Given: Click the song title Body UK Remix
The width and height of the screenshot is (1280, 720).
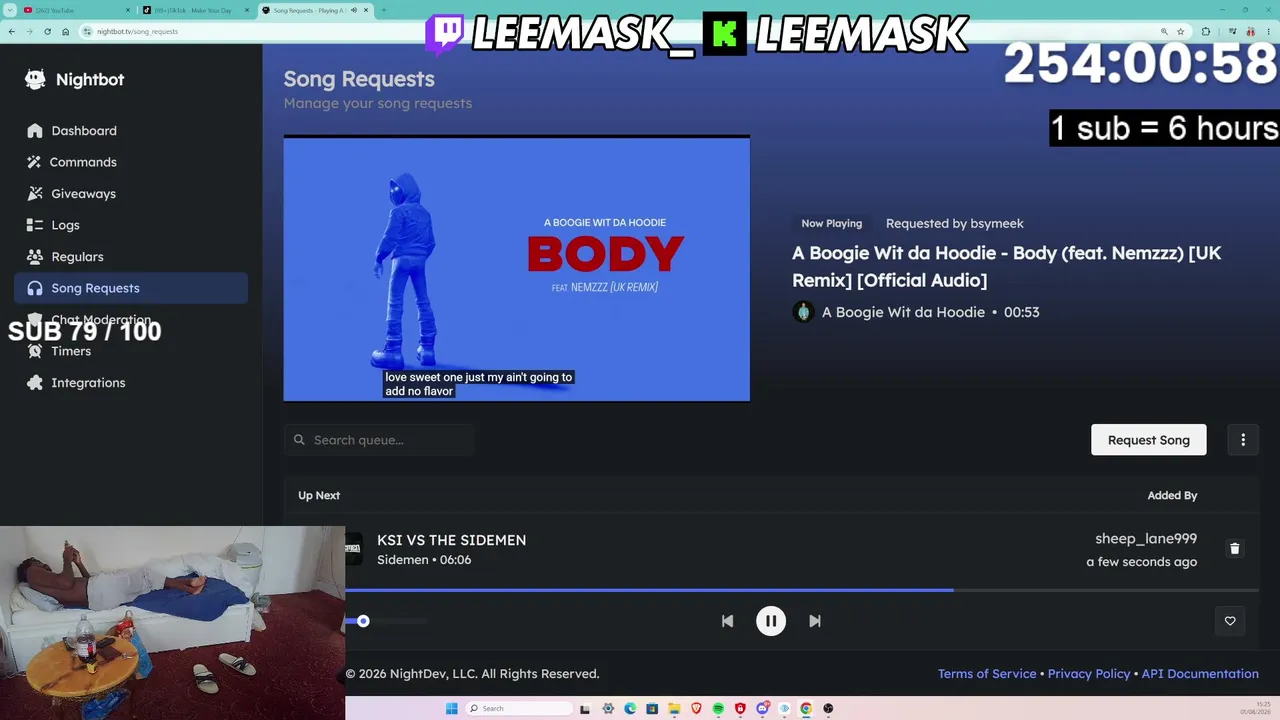Looking at the screenshot, I should point(1007,266).
